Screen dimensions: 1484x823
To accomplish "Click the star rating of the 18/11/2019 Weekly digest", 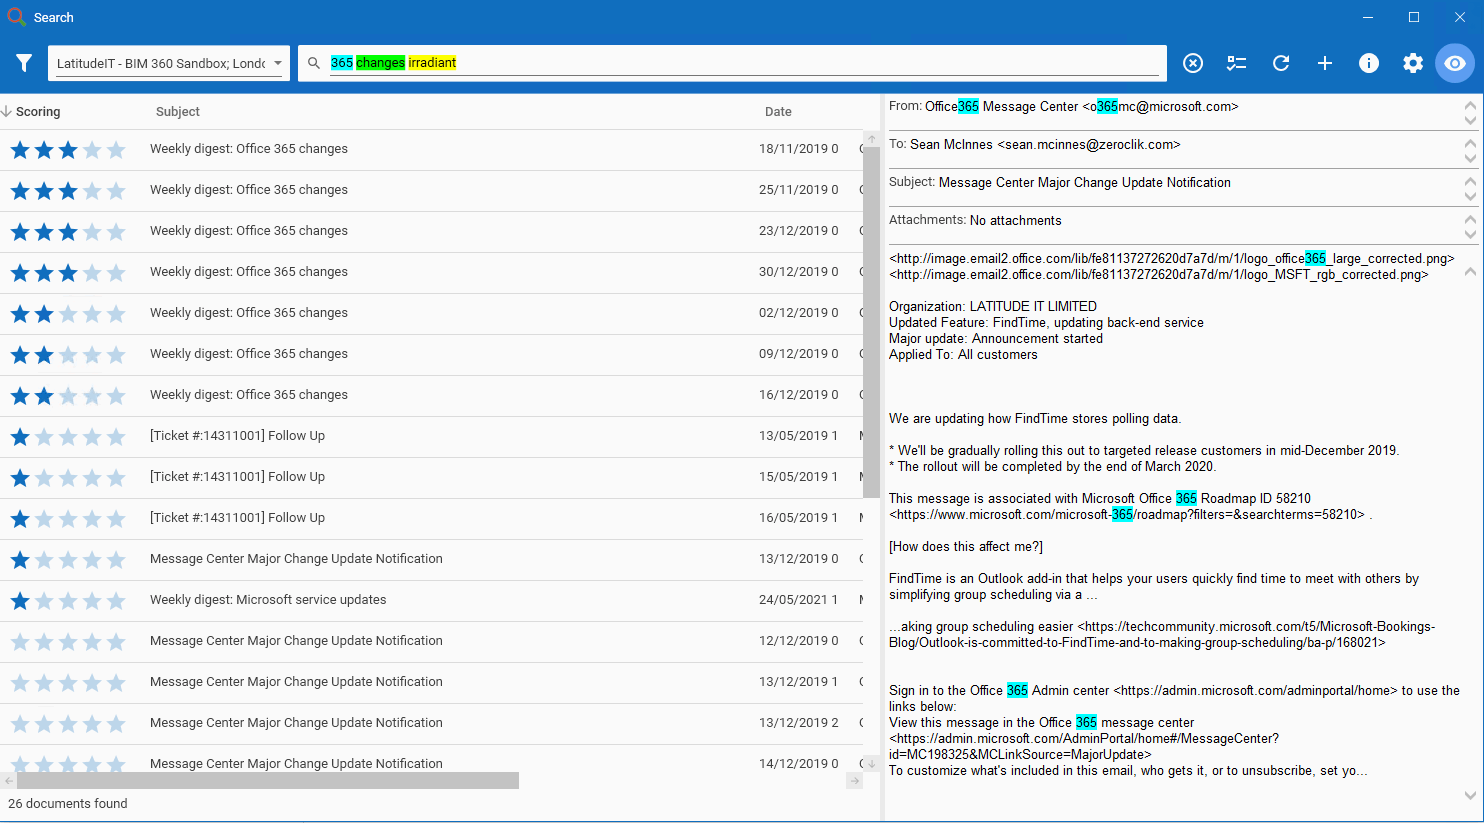I will click(x=68, y=150).
